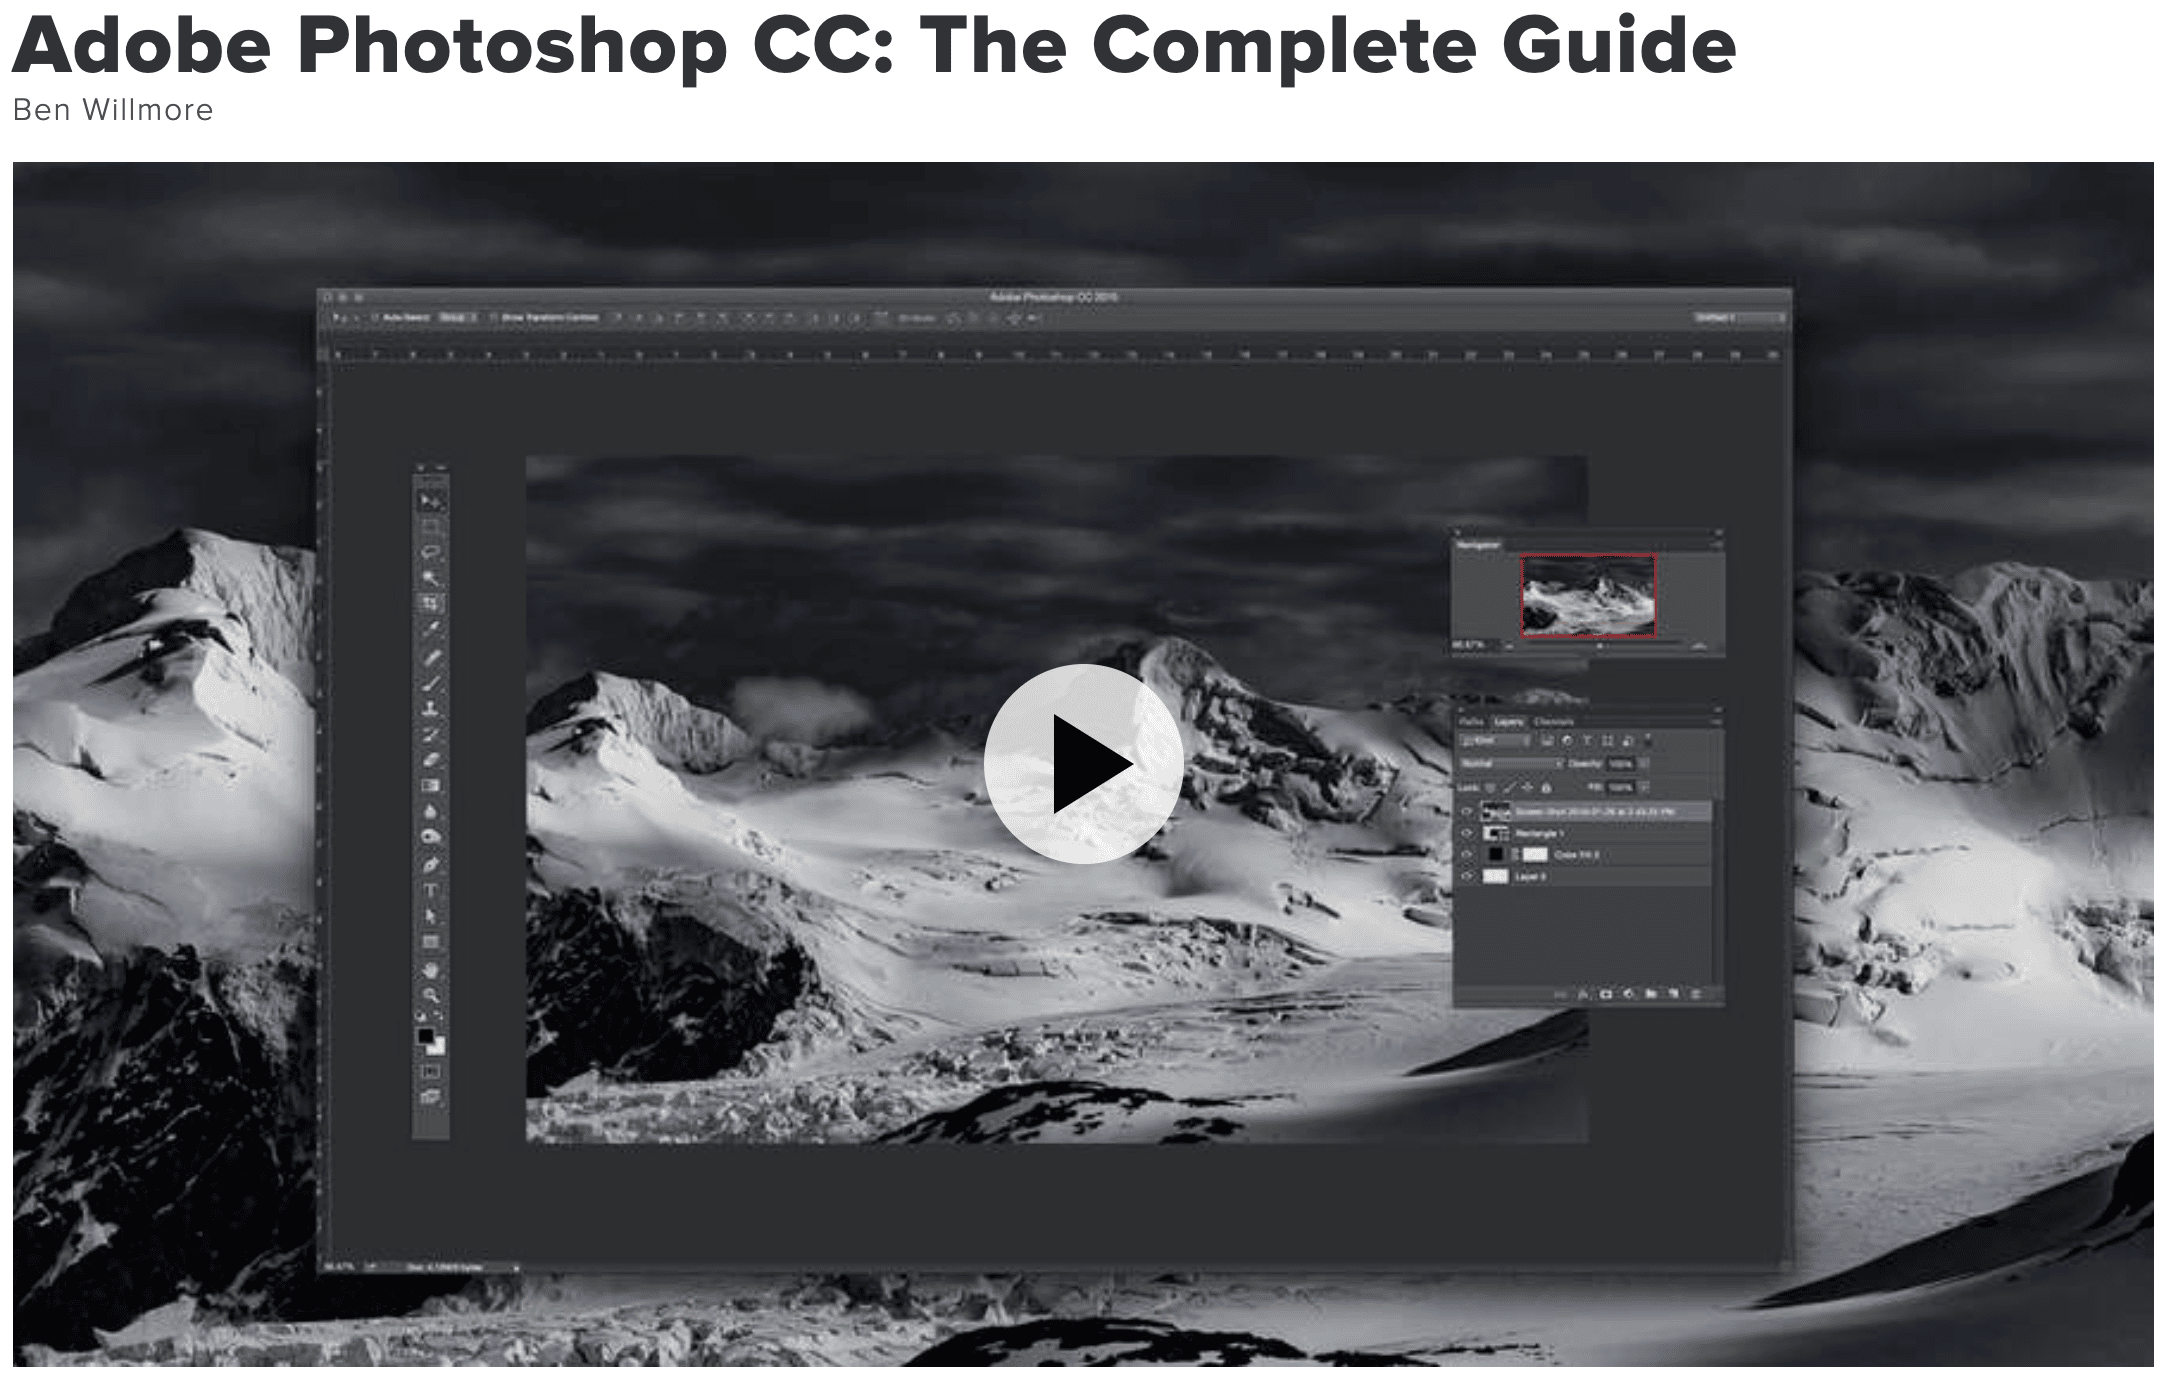
Task: Toggle the Auto-Select checkbox
Action: pyautogui.click(x=375, y=318)
